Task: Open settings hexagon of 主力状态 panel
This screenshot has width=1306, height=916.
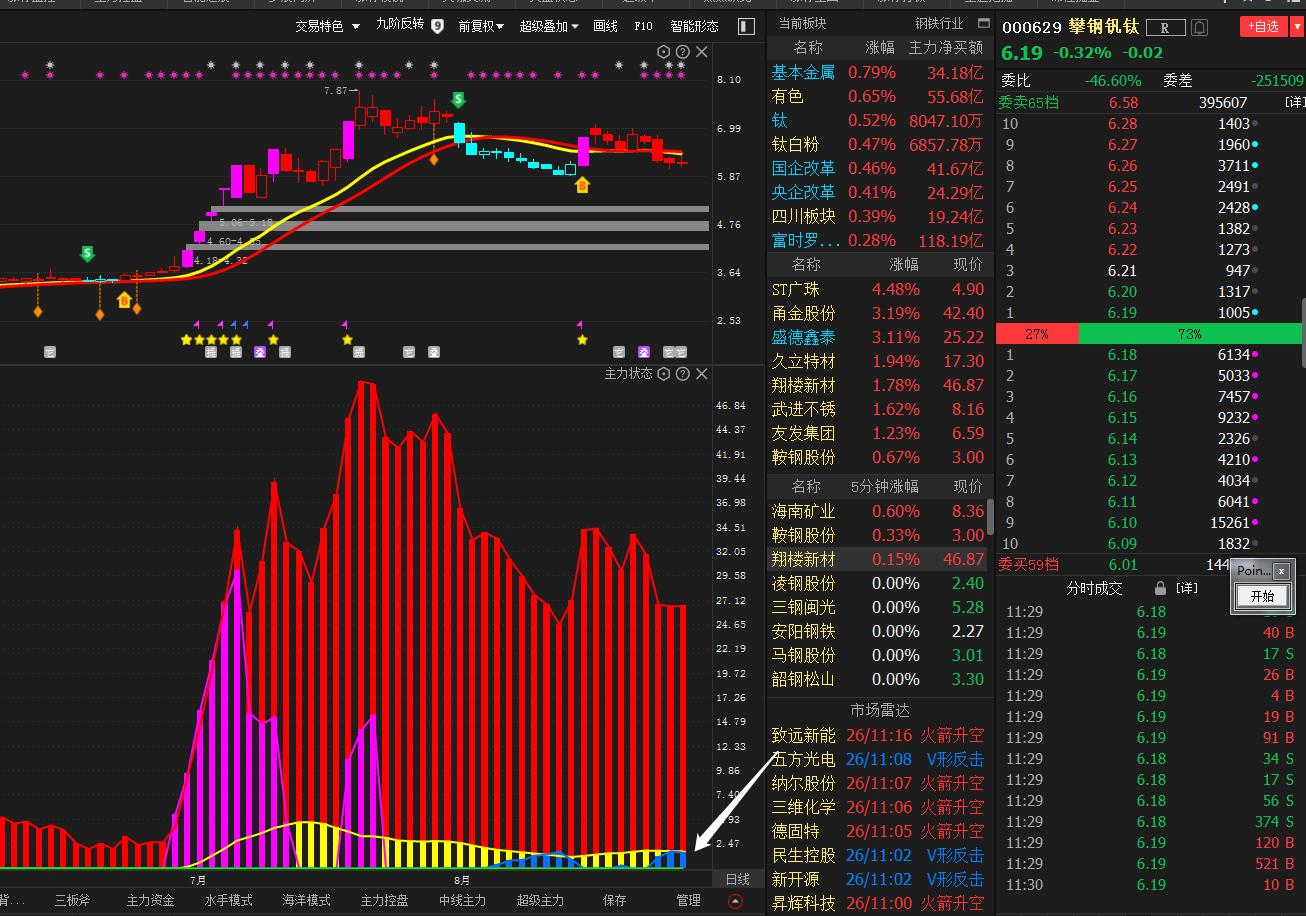Action: click(664, 374)
